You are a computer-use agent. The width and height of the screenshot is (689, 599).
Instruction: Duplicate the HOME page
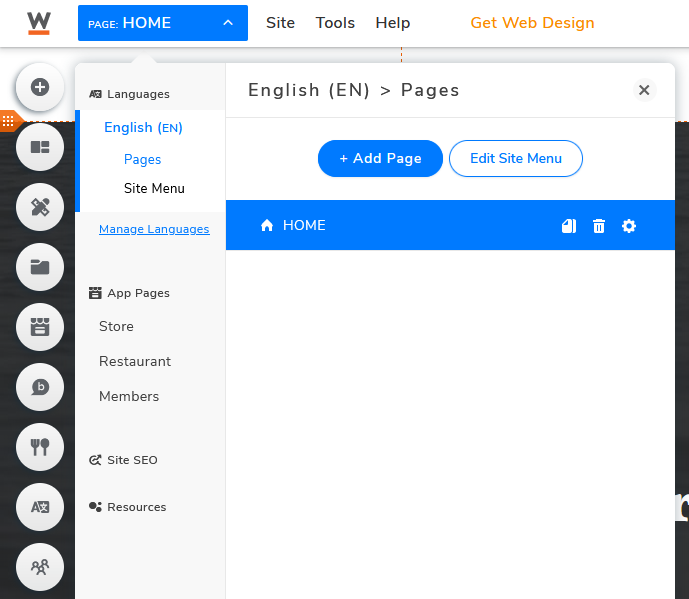pos(569,226)
